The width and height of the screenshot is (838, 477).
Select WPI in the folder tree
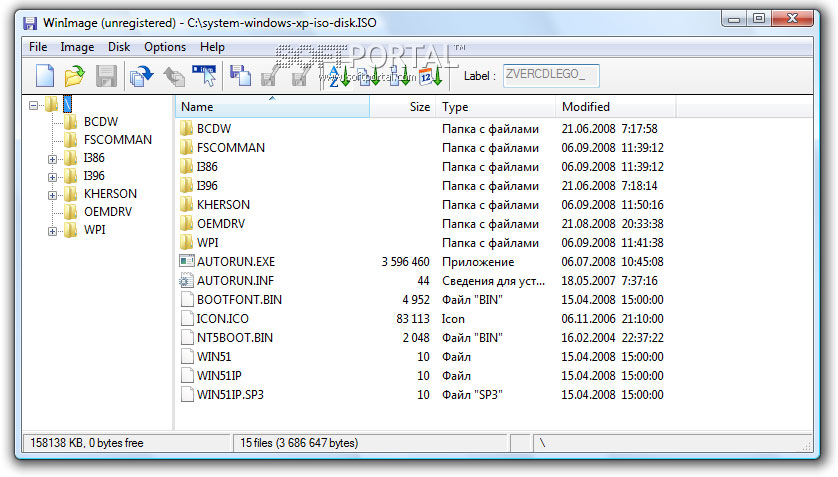[x=95, y=230]
